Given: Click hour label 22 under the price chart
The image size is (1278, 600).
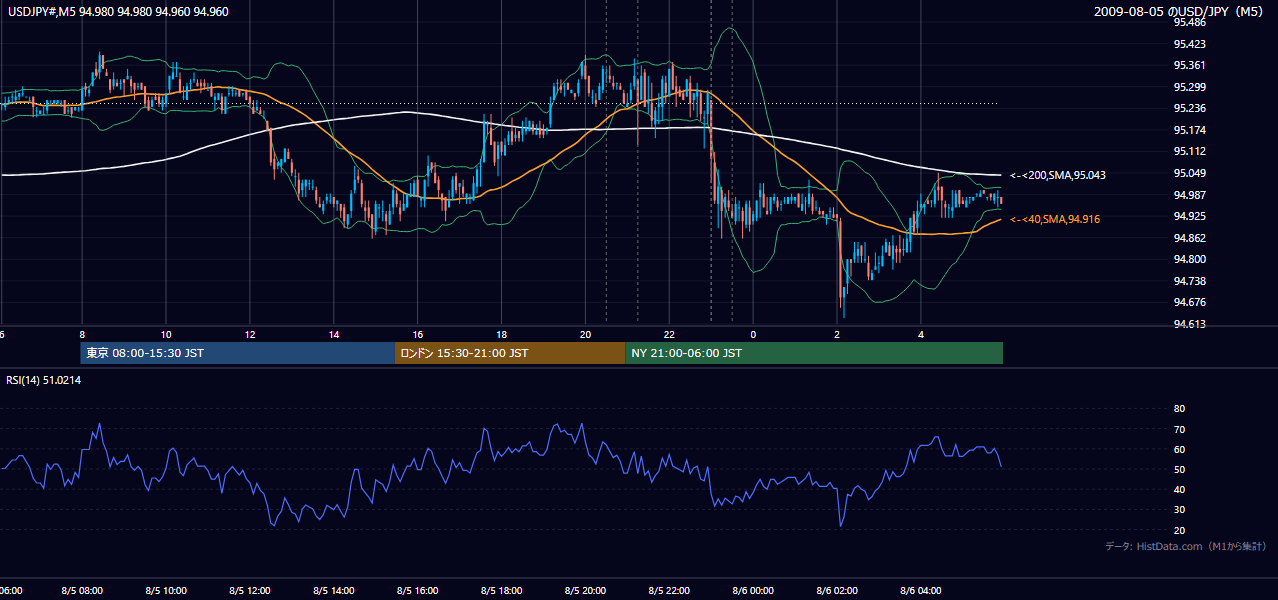Looking at the screenshot, I should coord(670,335).
